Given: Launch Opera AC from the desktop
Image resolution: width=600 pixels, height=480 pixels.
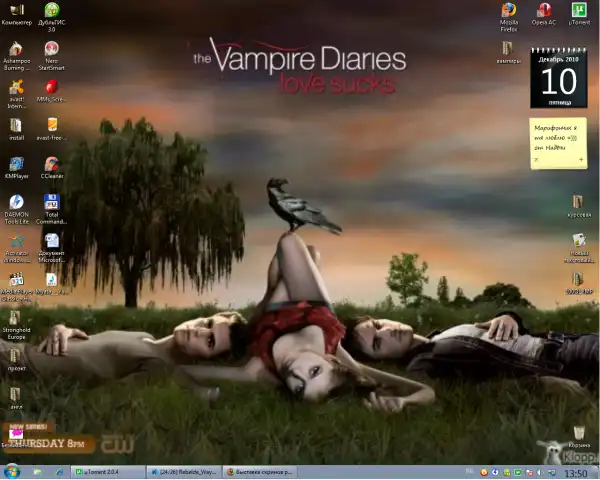Looking at the screenshot, I should tap(544, 10).
